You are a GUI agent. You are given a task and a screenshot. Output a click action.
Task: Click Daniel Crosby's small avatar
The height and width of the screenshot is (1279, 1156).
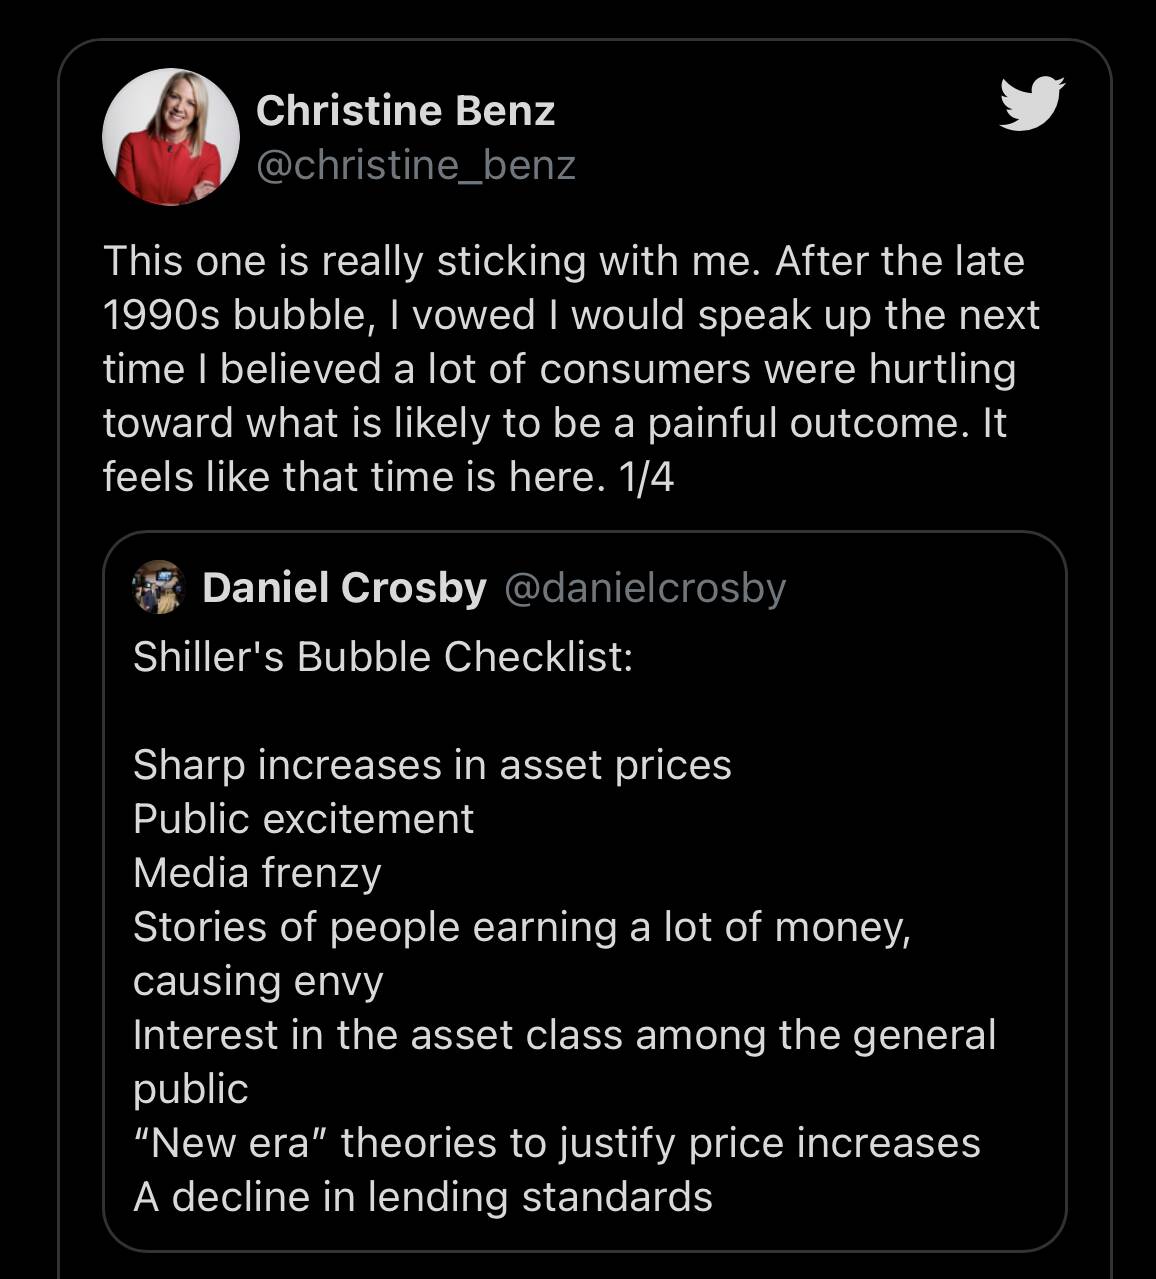point(158,588)
